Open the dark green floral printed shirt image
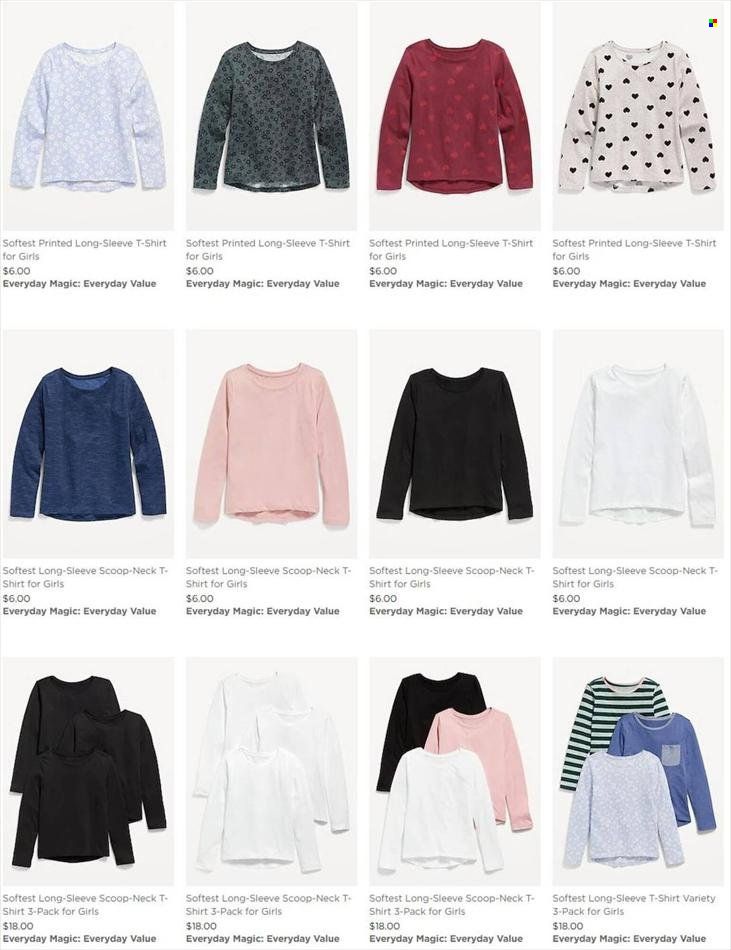This screenshot has width=731, height=950. tap(271, 116)
